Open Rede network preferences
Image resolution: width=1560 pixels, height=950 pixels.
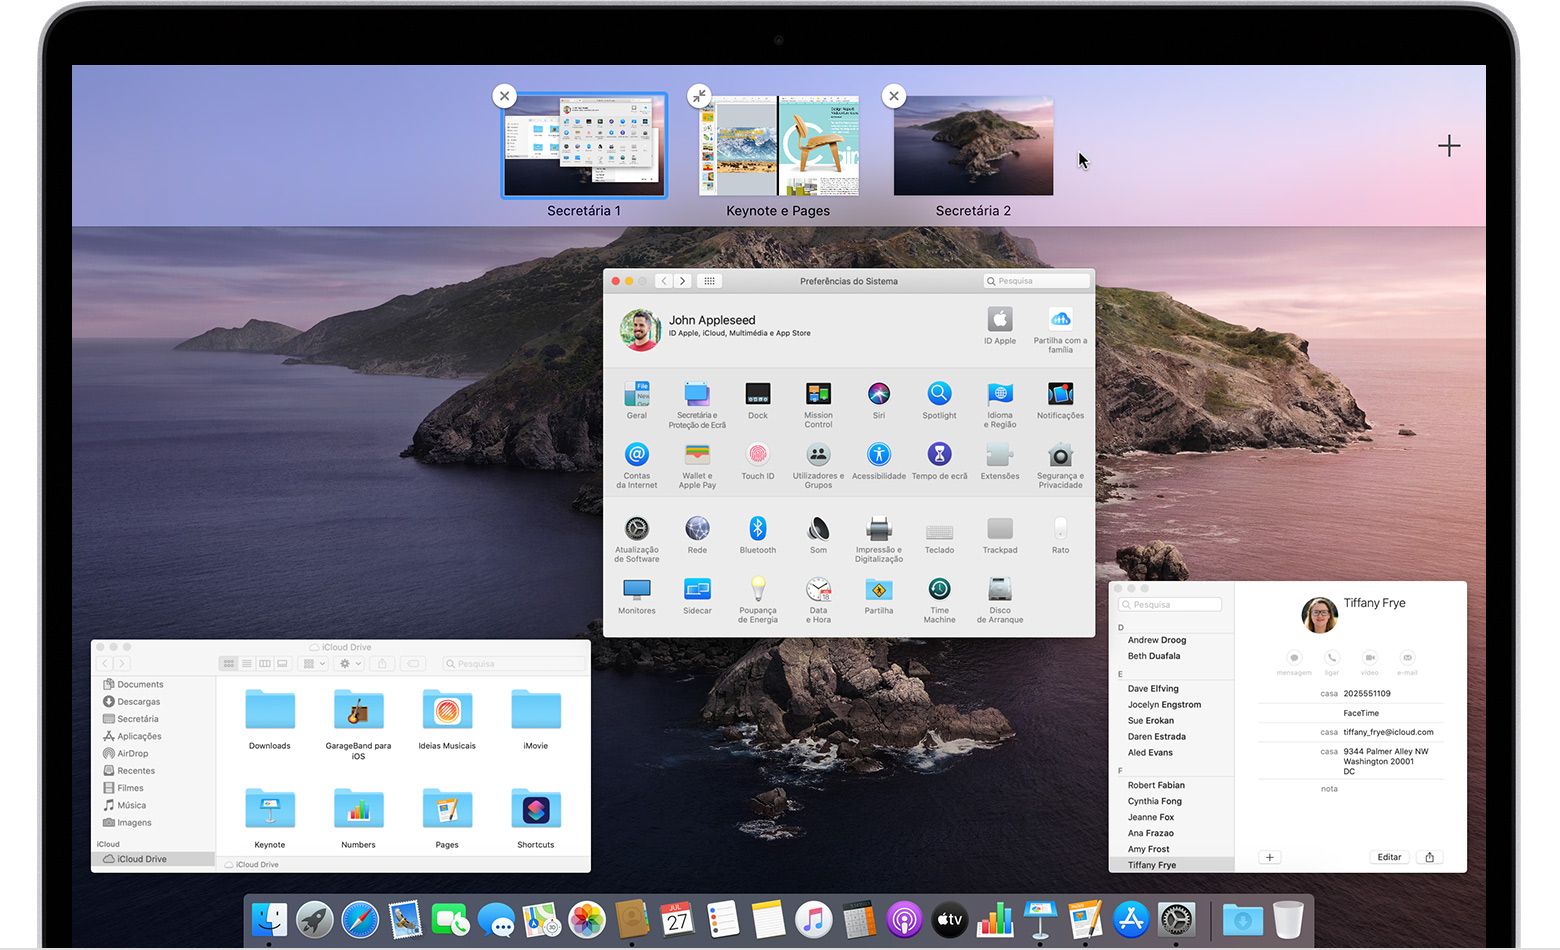pos(697,535)
